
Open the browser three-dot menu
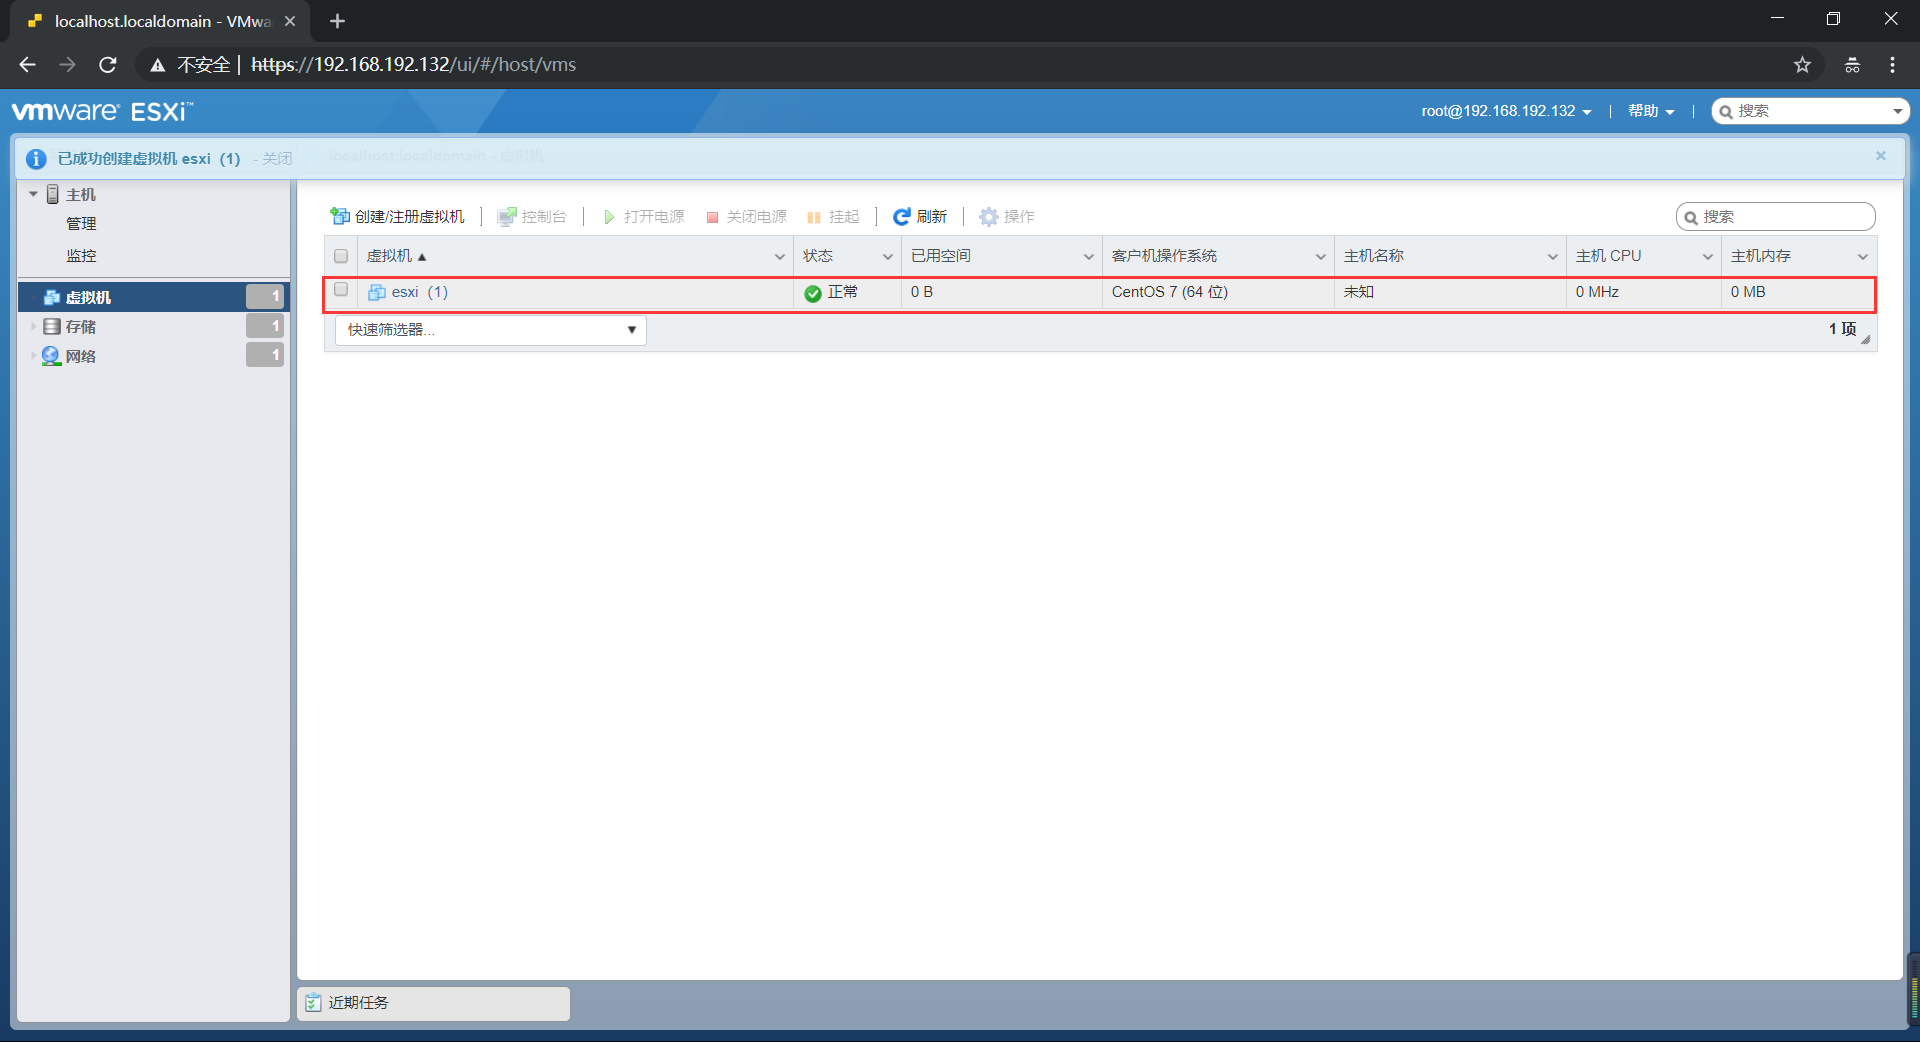click(1892, 65)
